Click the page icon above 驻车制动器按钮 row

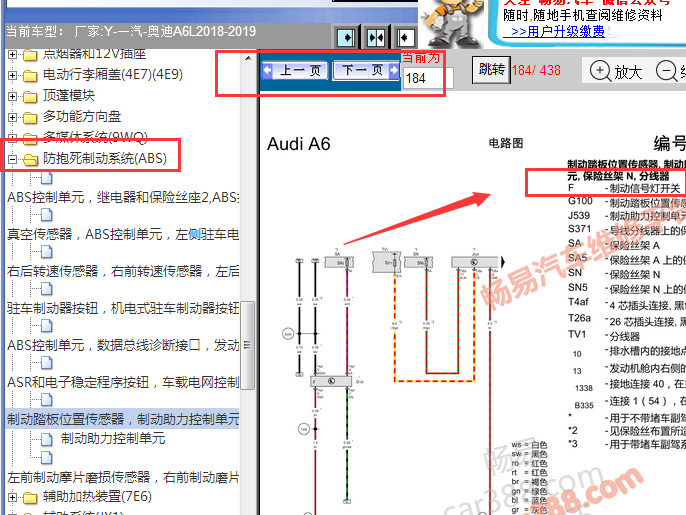[x=46, y=289]
